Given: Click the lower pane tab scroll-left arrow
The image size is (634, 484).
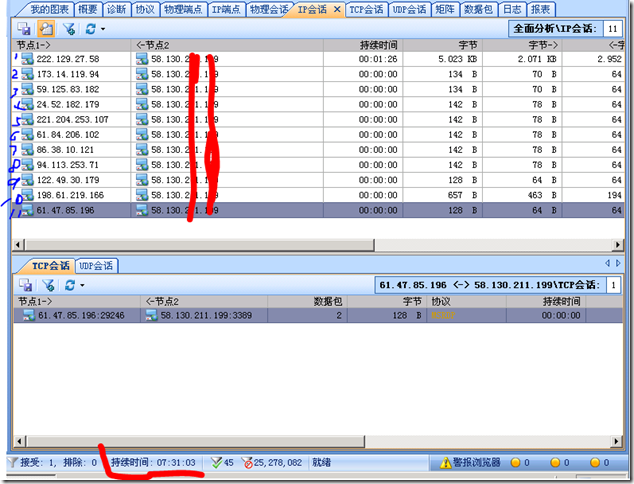Looking at the screenshot, I should [x=607, y=263].
